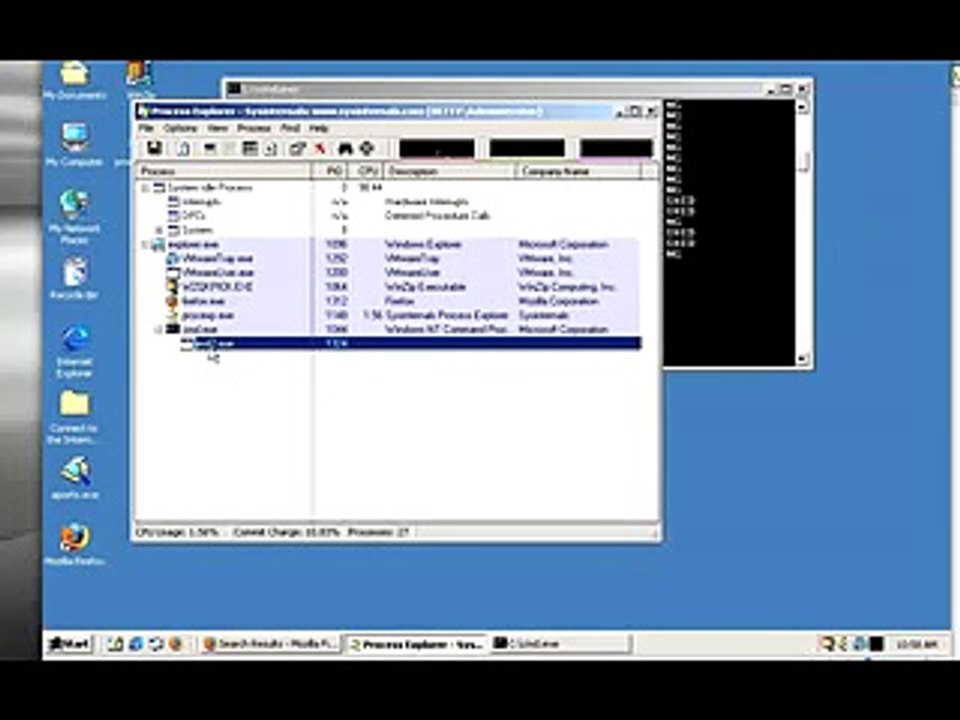960x720 pixels.
Task: Click the Commit Charge status bar entry
Action: (x=286, y=533)
